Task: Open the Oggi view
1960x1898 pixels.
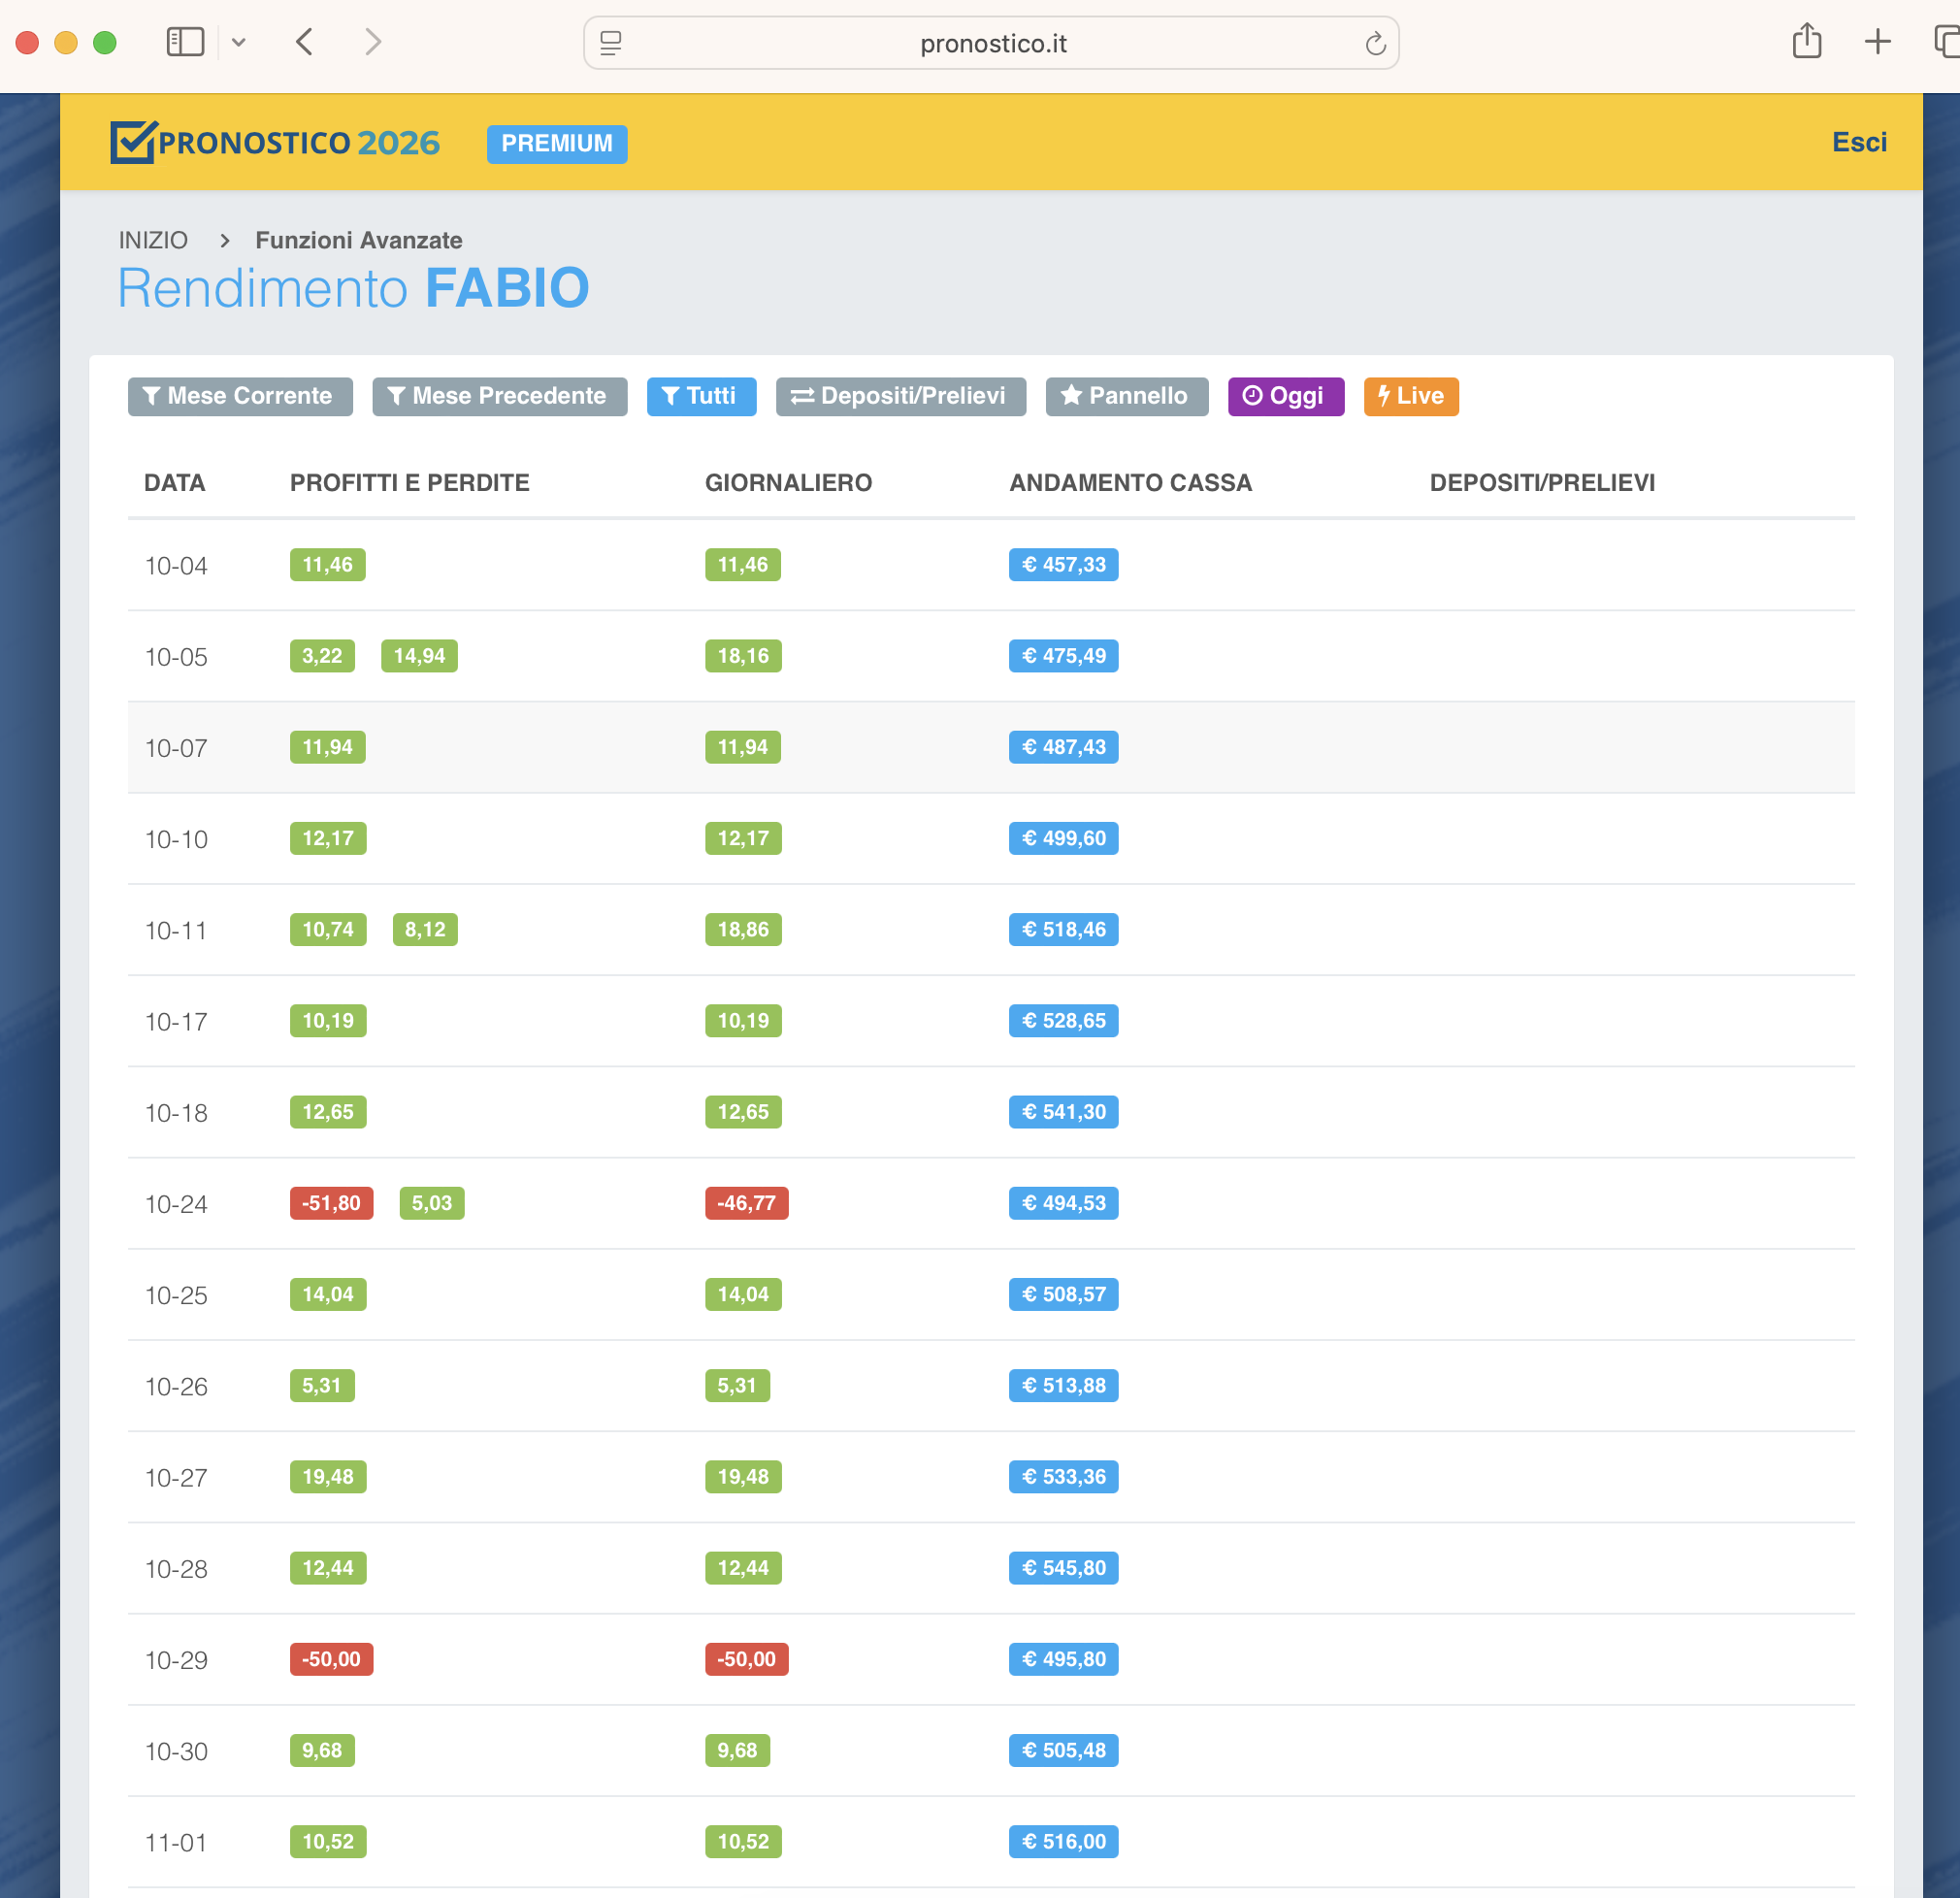Action: (1285, 396)
